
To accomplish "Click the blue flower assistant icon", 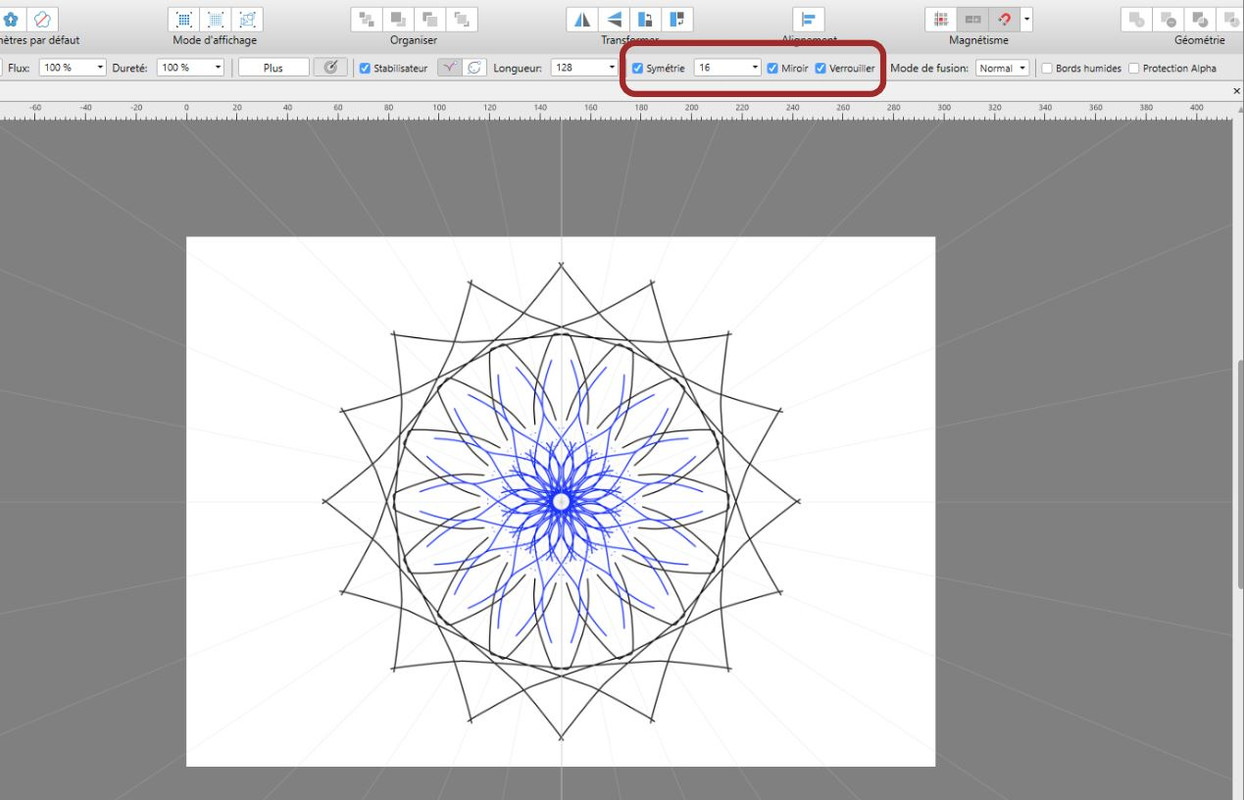I will pyautogui.click(x=11, y=19).
